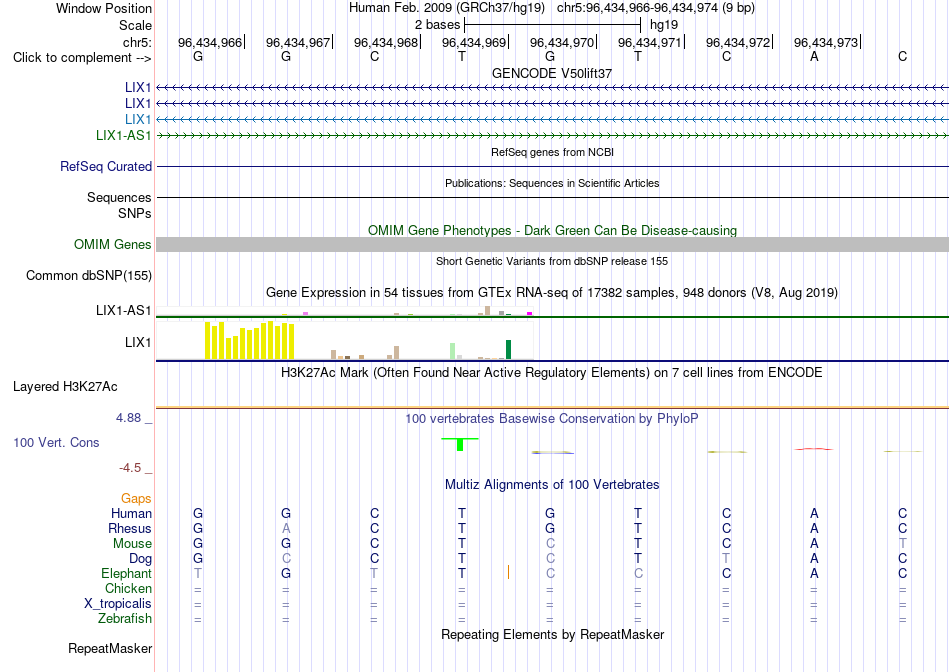
Task: Click the RepeatMasker track label
Action: (110, 648)
